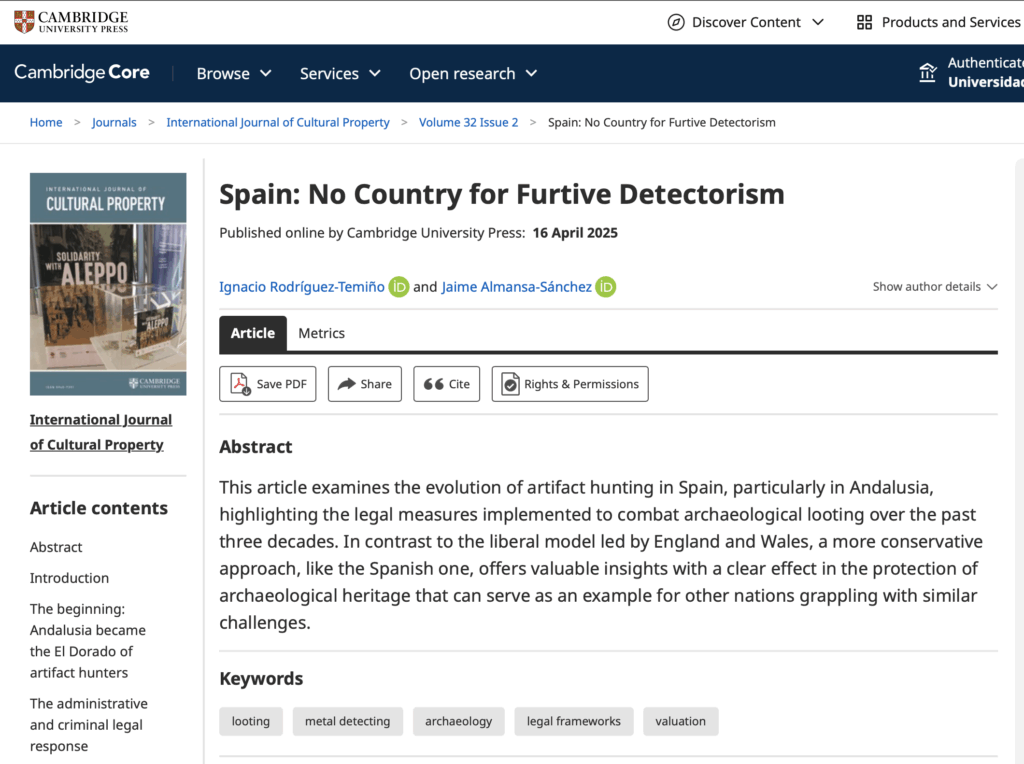The width and height of the screenshot is (1024, 764).
Task: Click the Products and Services grid icon
Action: click(x=865, y=22)
